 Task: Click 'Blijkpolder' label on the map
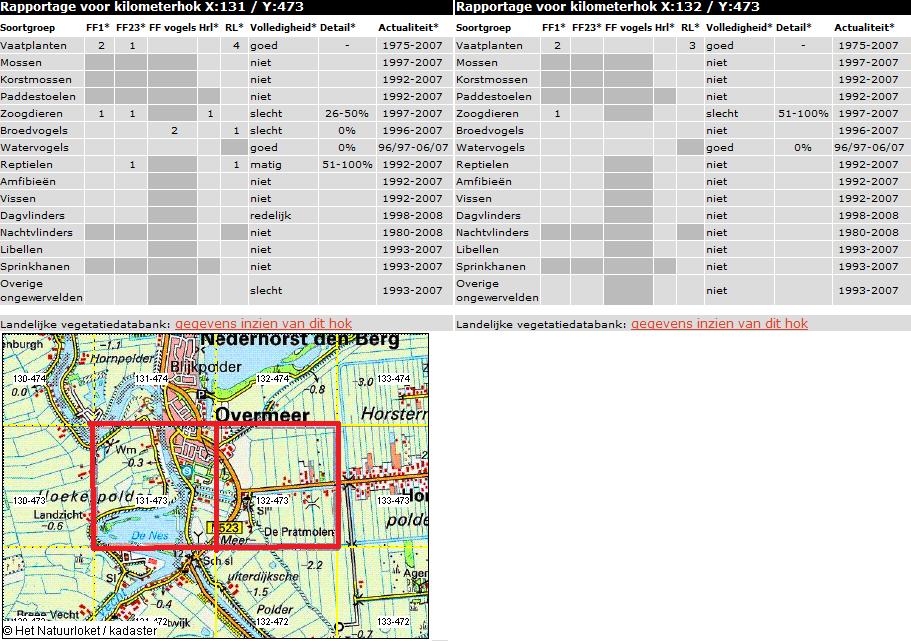[206, 367]
